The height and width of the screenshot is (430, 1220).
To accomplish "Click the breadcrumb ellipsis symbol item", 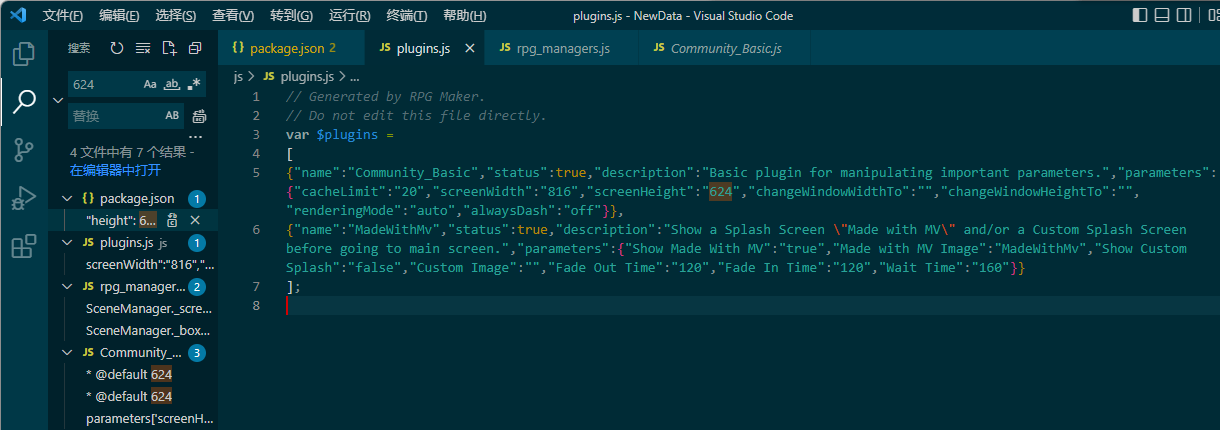I will point(354,76).
